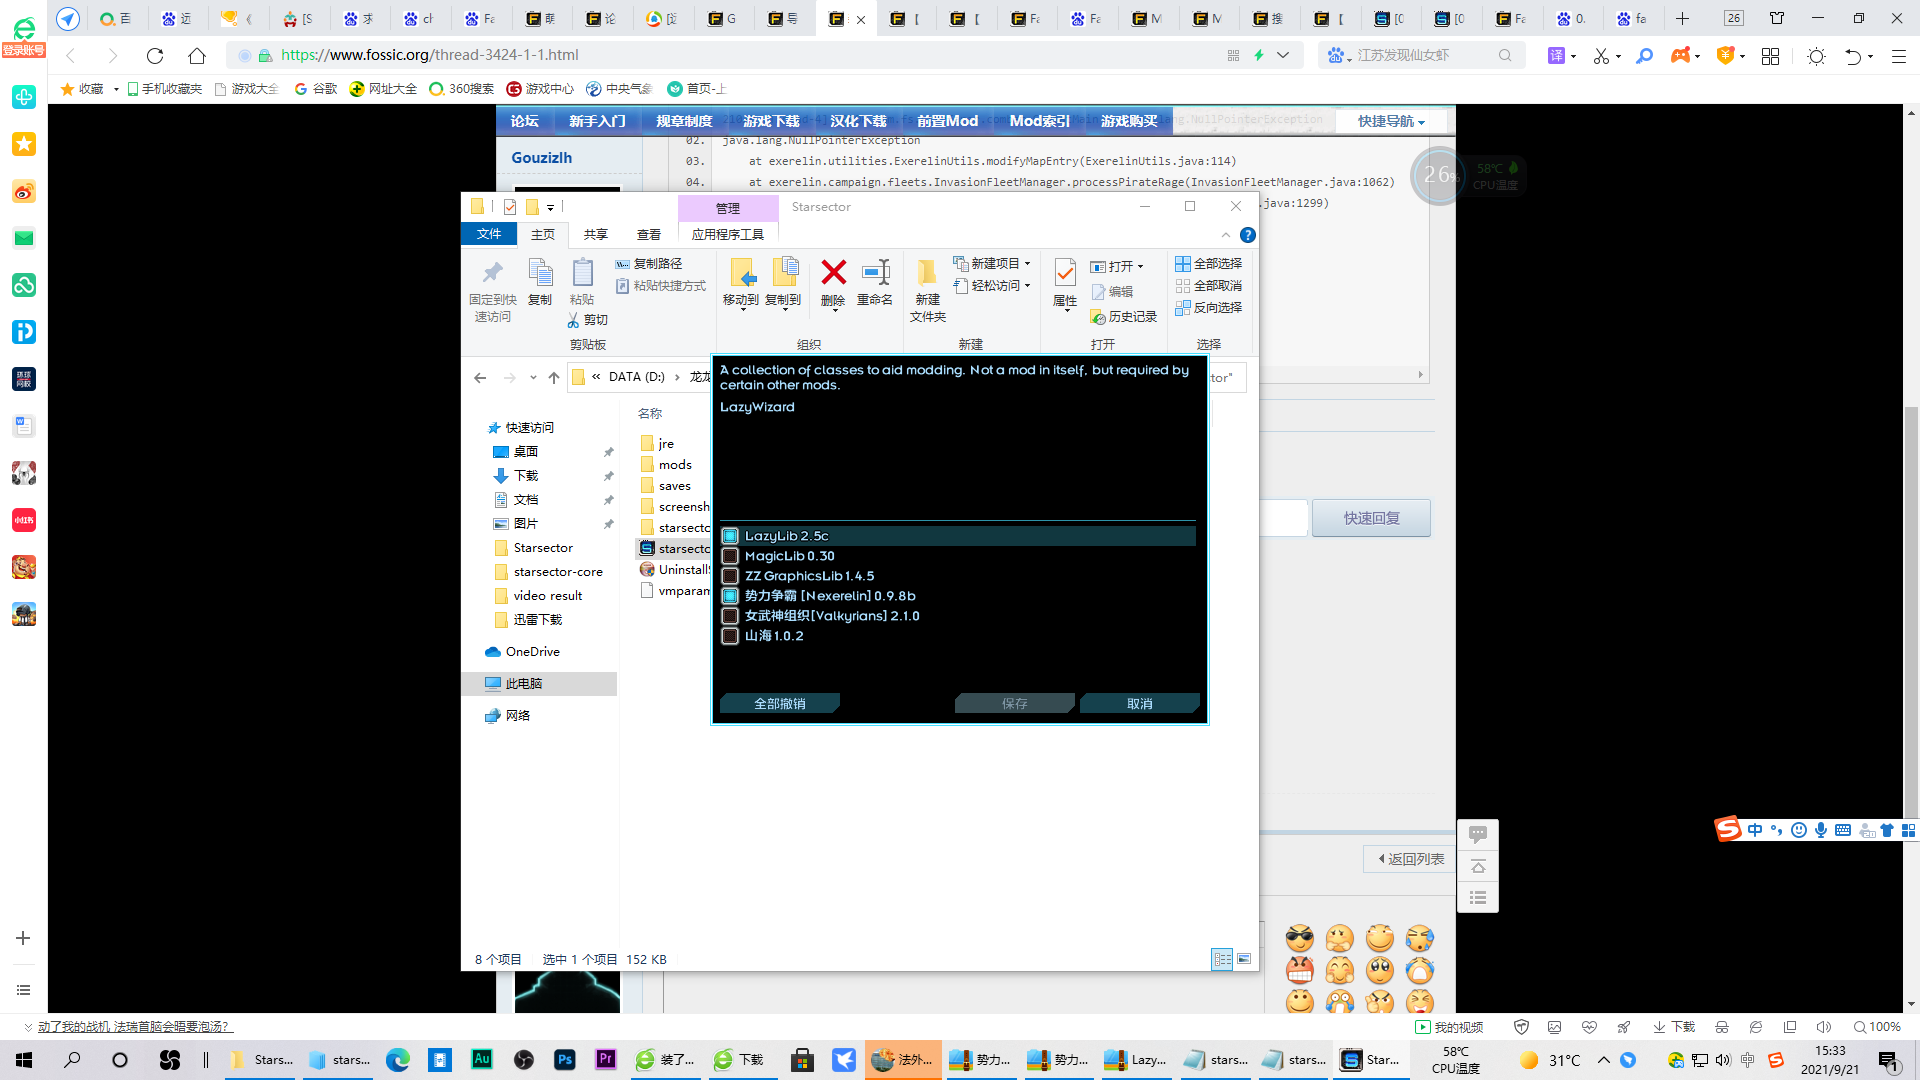The image size is (1920, 1080).
Task: Click the Pin to Quick Access icon
Action: click(x=492, y=273)
